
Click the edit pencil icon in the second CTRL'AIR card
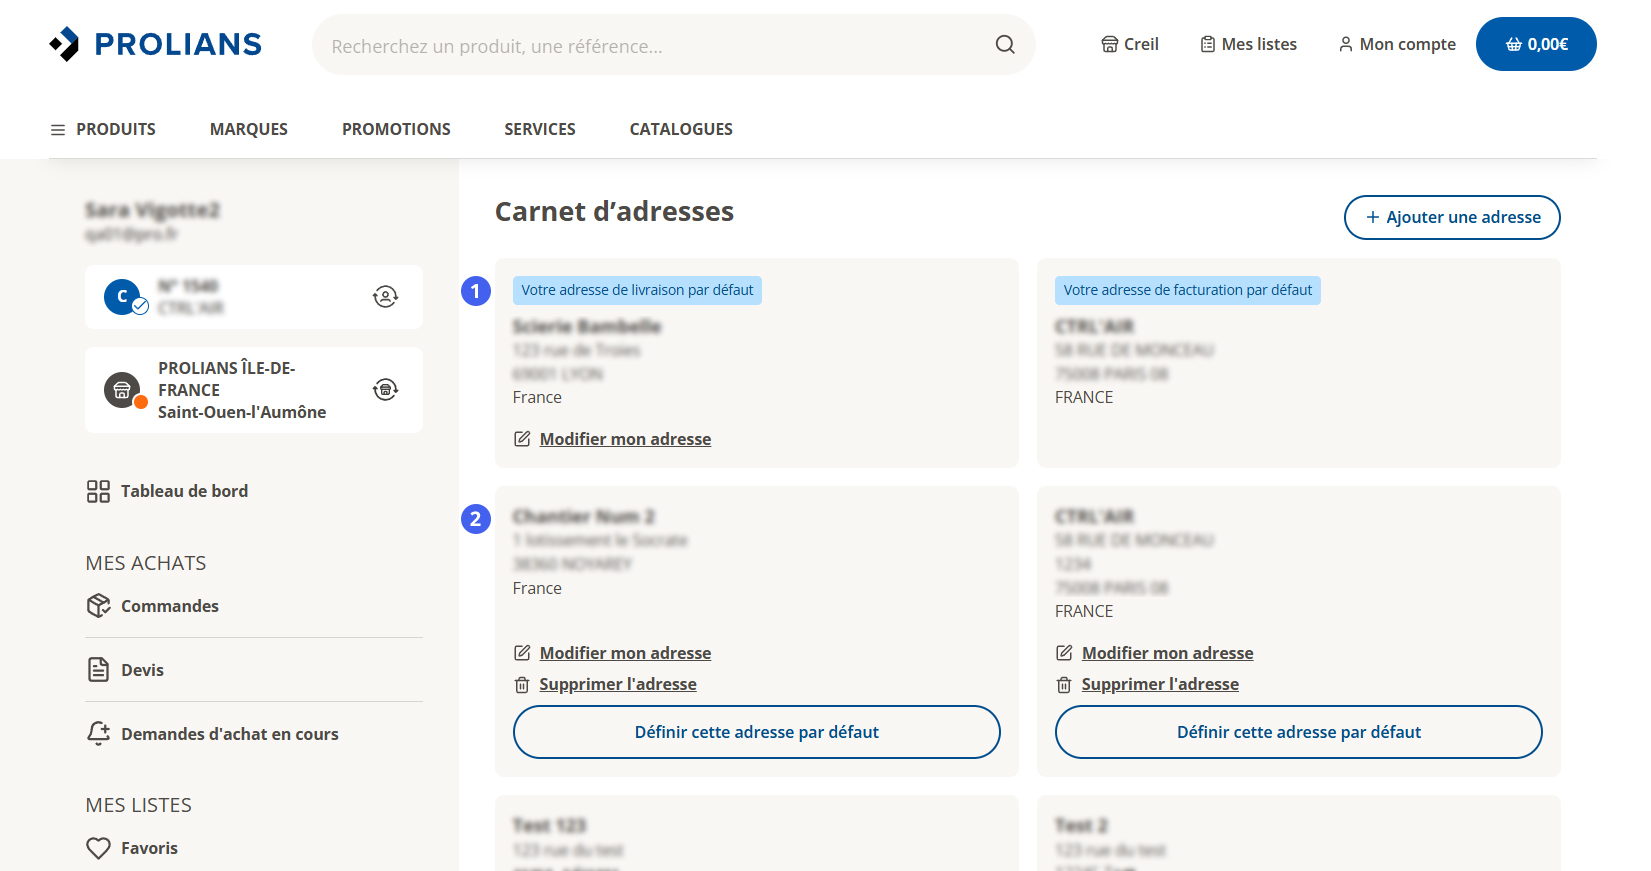point(1064,653)
